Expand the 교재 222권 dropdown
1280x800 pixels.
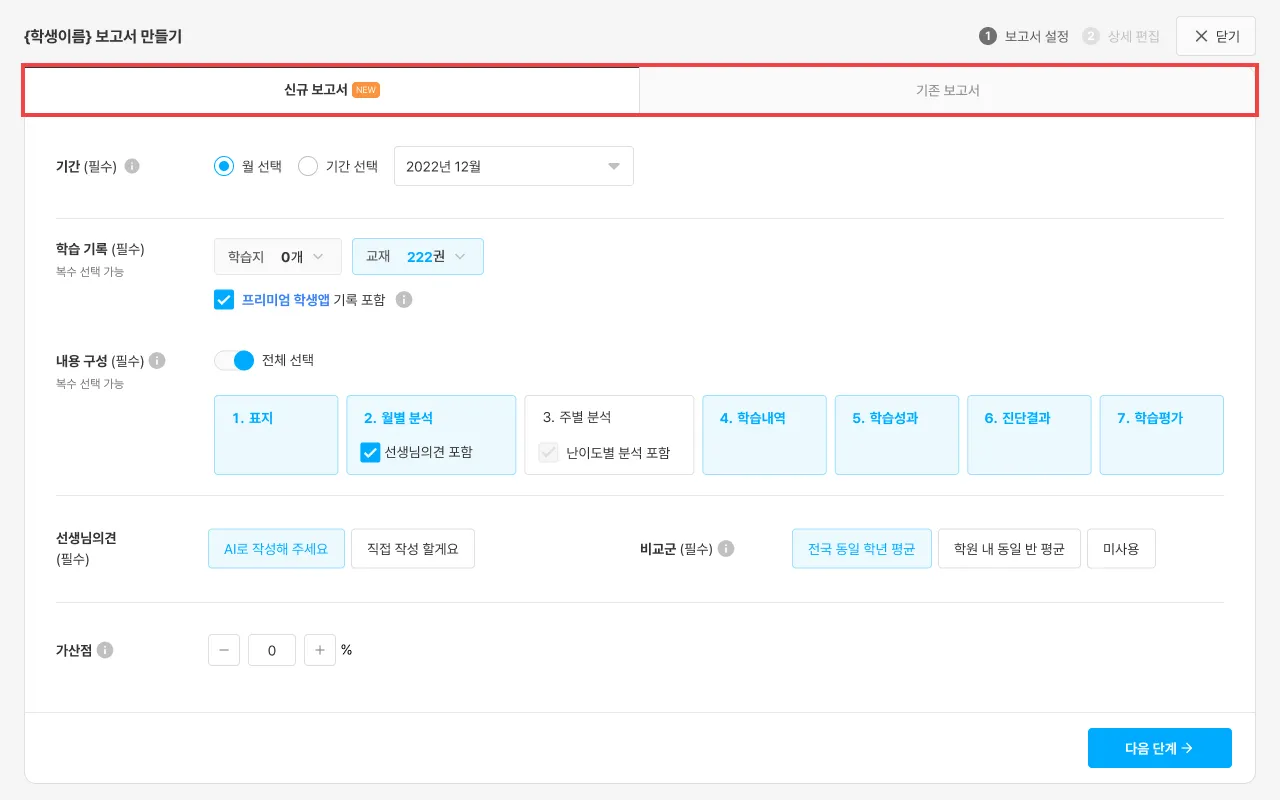(x=418, y=257)
